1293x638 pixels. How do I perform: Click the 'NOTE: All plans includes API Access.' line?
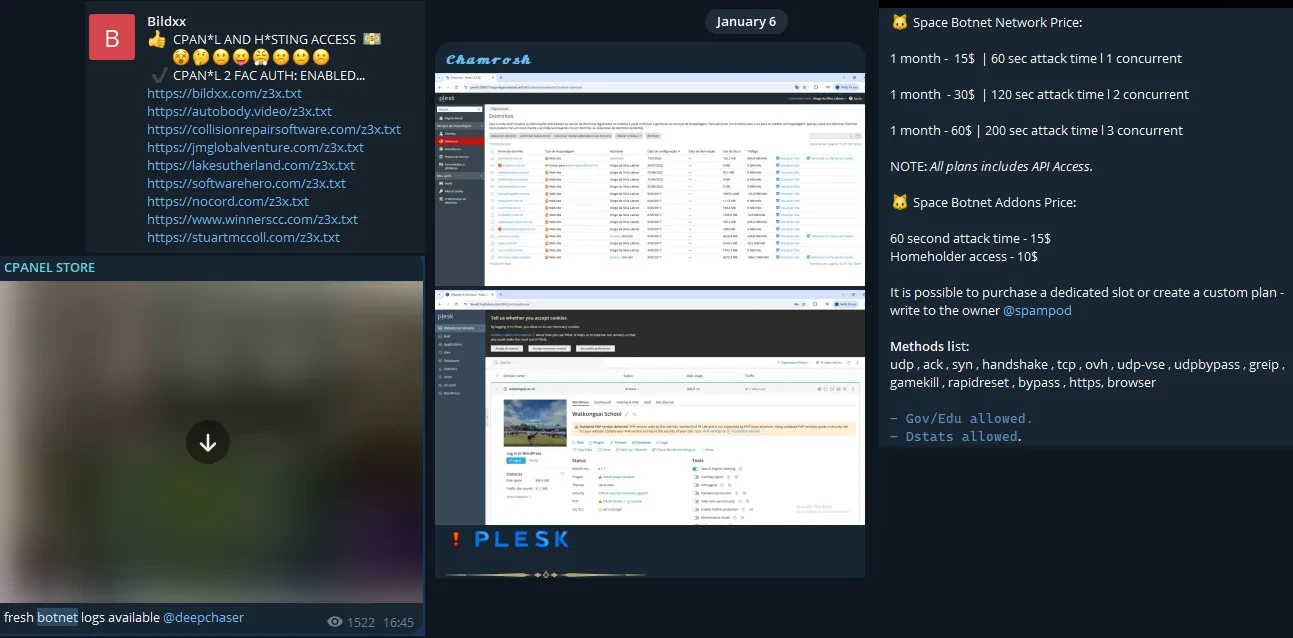point(991,166)
